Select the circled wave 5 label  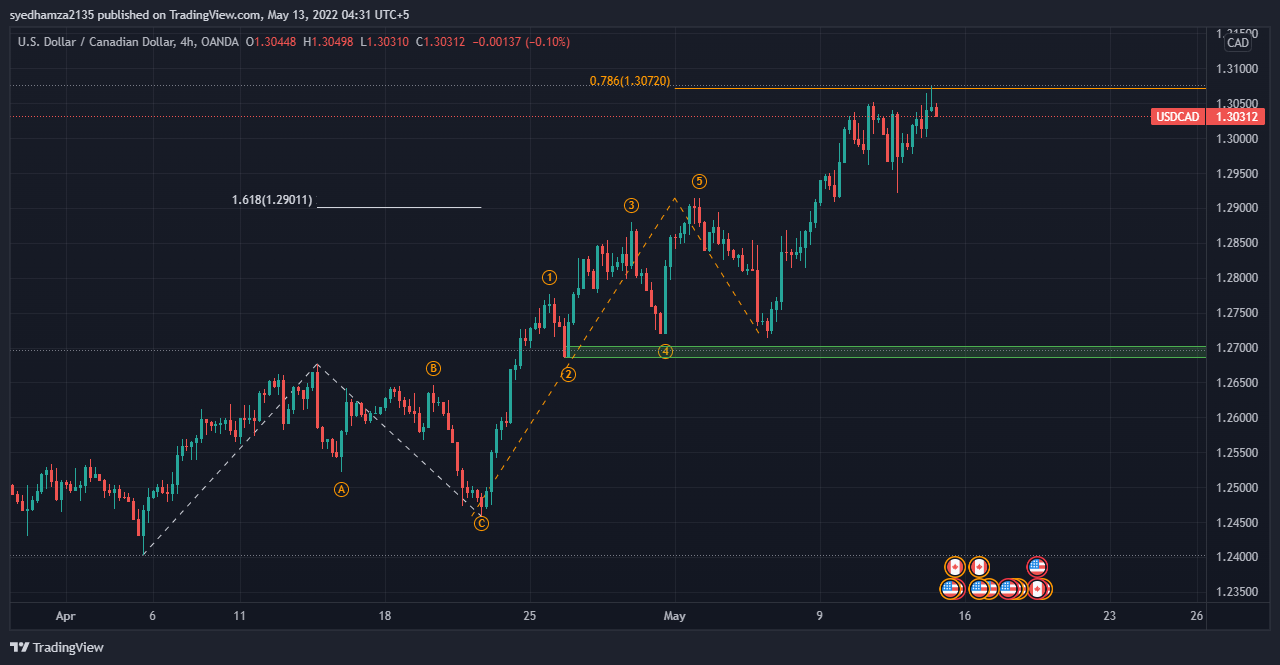[699, 181]
